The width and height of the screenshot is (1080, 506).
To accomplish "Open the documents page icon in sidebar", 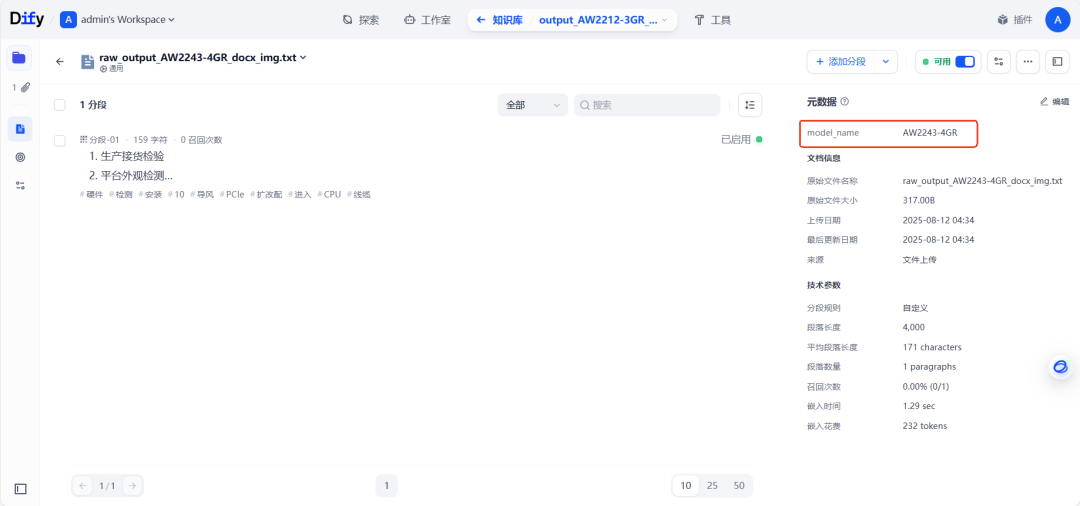I will coord(20,129).
